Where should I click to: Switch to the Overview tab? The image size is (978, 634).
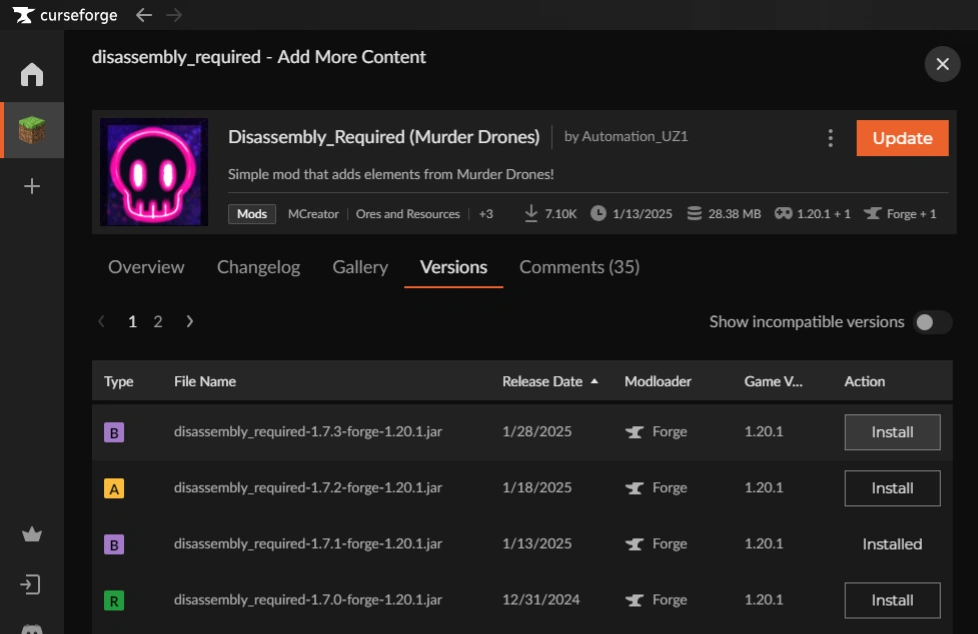(x=146, y=267)
